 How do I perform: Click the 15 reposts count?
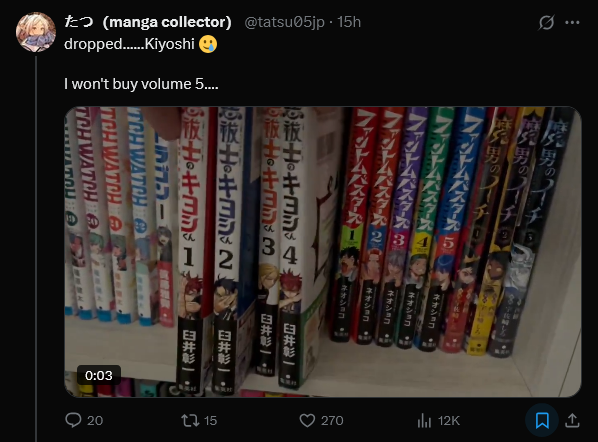(210, 420)
